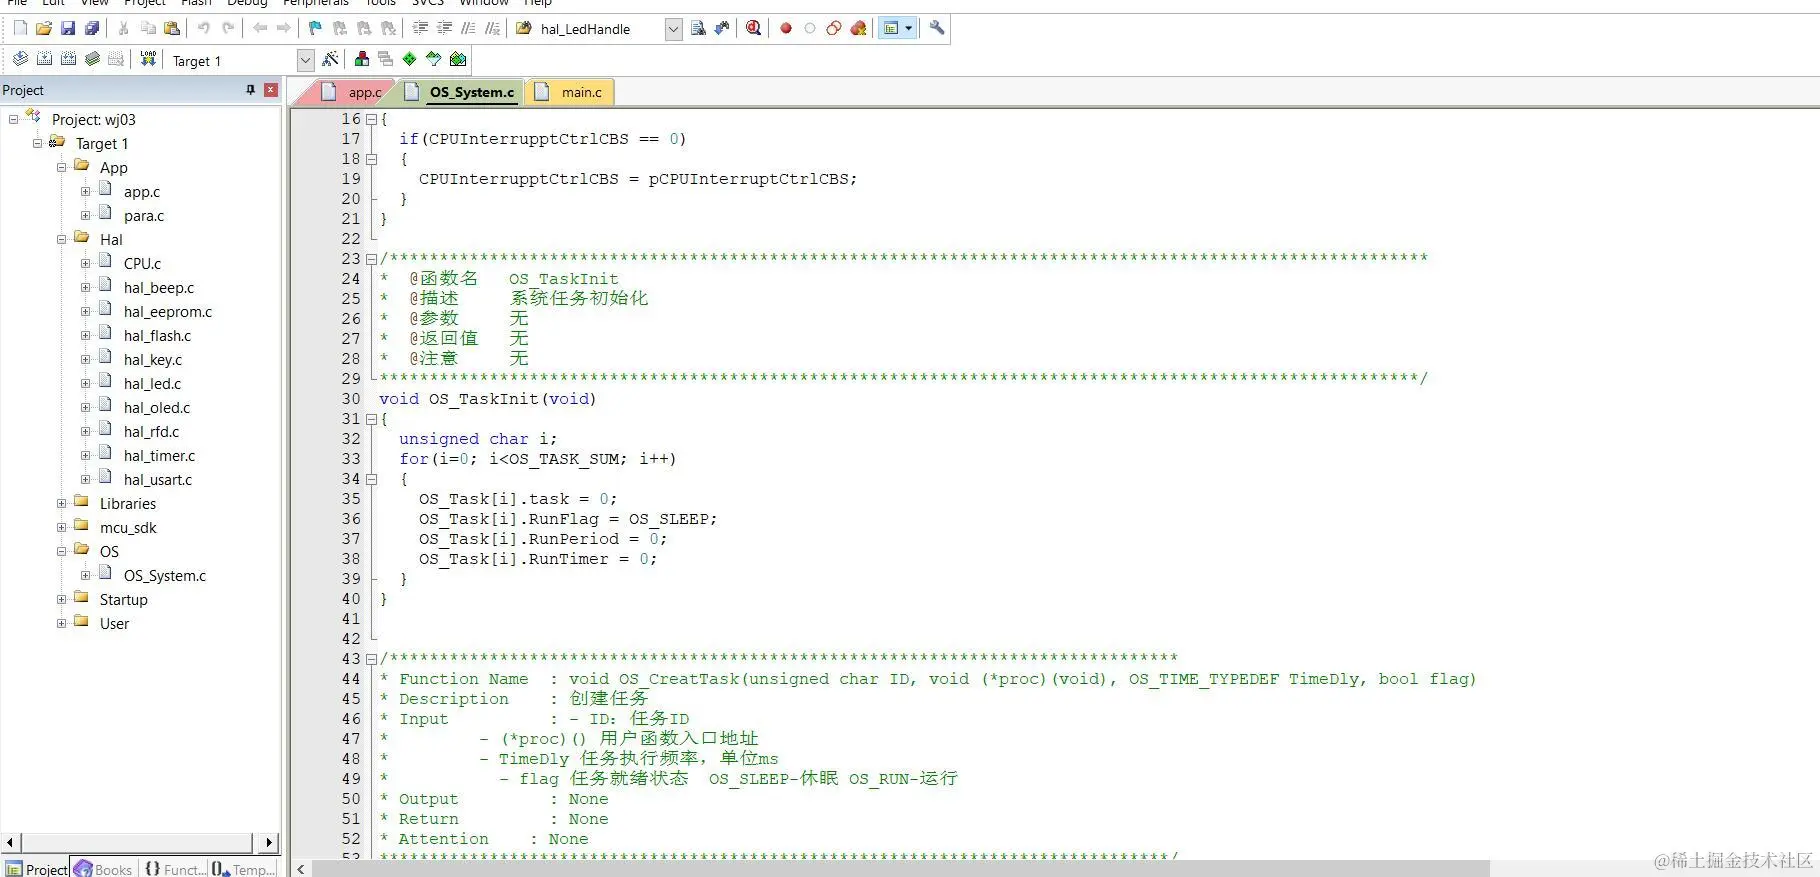The height and width of the screenshot is (877, 1820).
Task: Select hal_usart.c in the project tree
Action: click(158, 480)
